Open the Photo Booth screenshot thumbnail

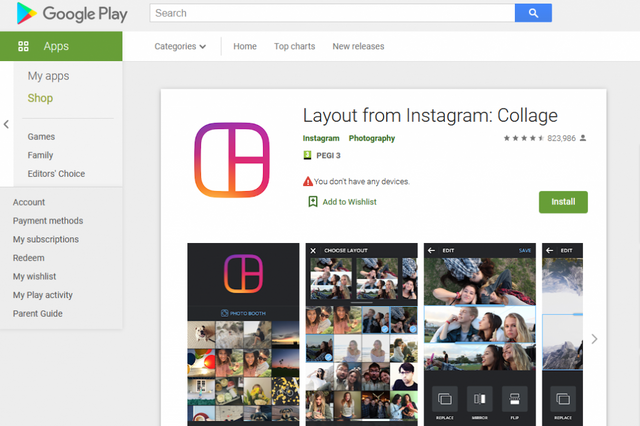243,335
